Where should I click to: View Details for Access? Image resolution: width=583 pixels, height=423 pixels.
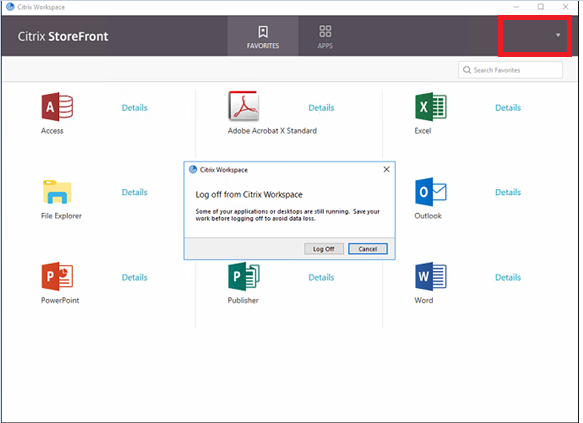click(x=135, y=108)
